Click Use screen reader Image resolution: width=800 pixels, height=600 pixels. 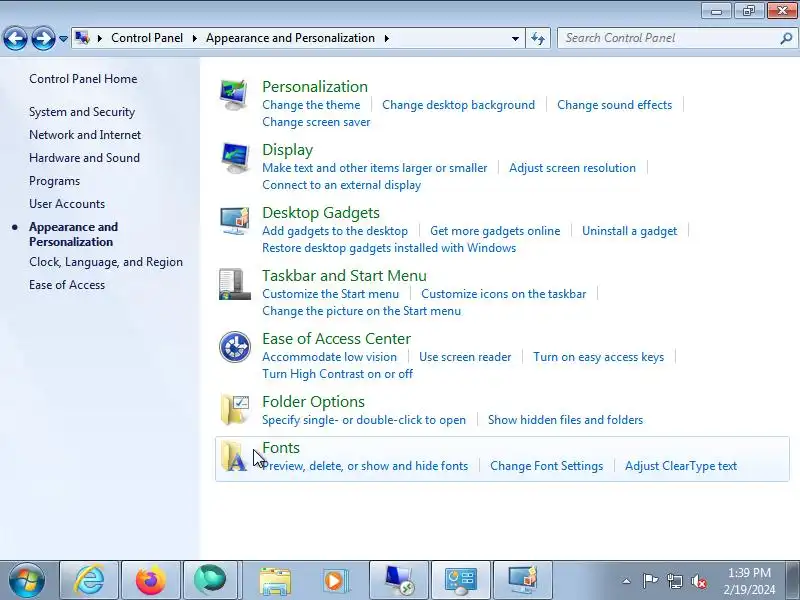pyautogui.click(x=465, y=357)
